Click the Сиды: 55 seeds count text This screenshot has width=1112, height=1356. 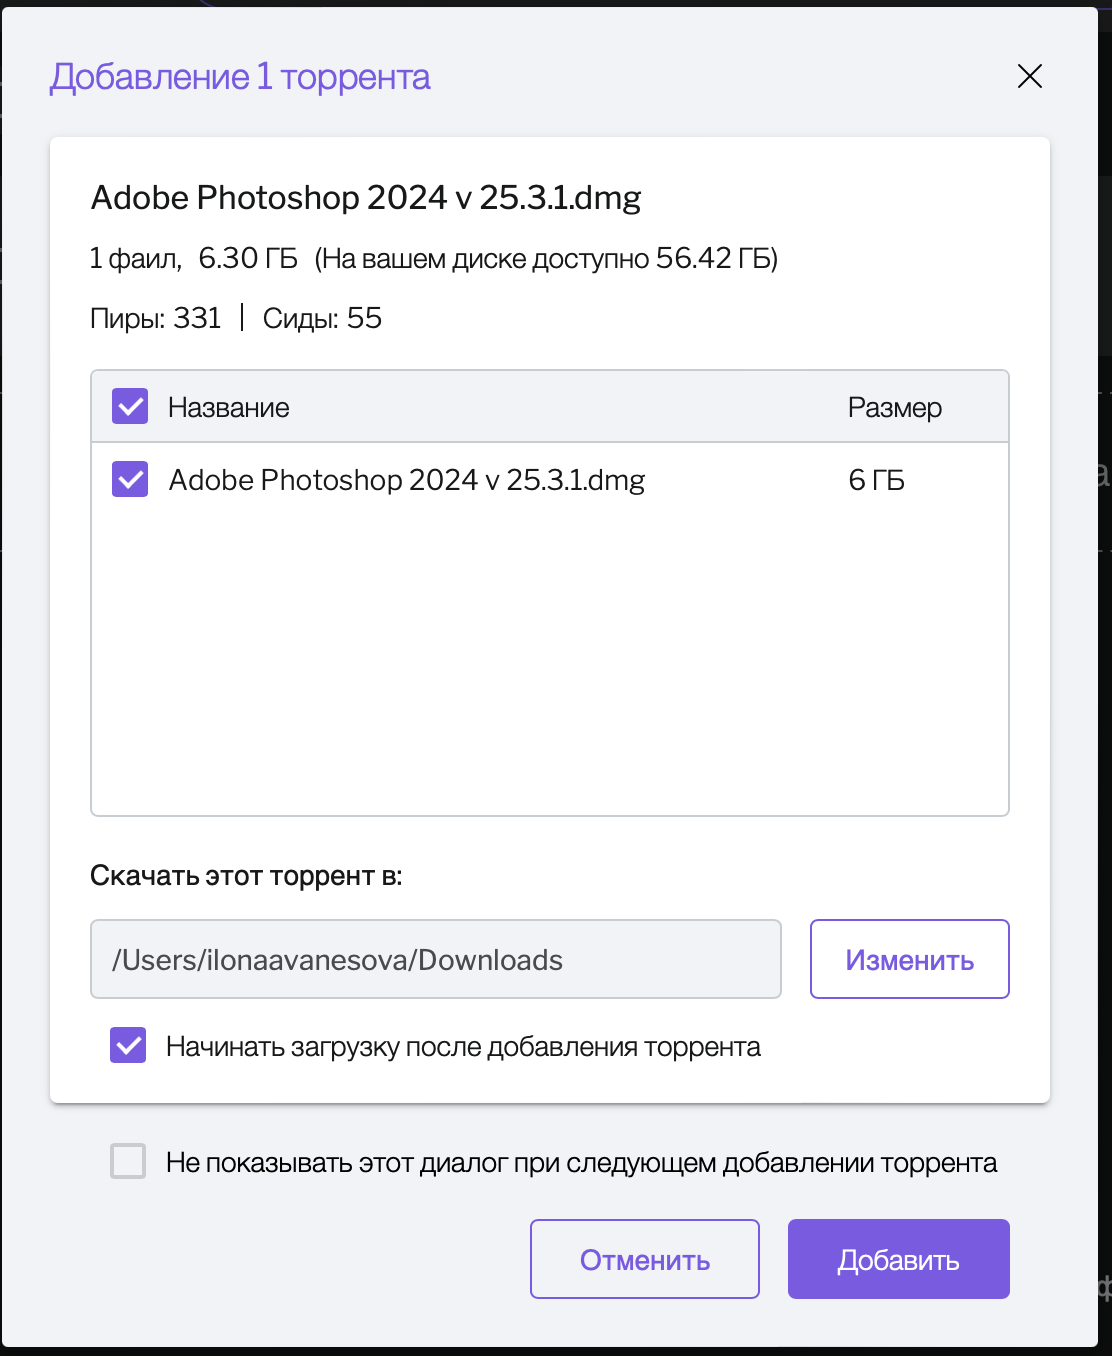click(322, 318)
